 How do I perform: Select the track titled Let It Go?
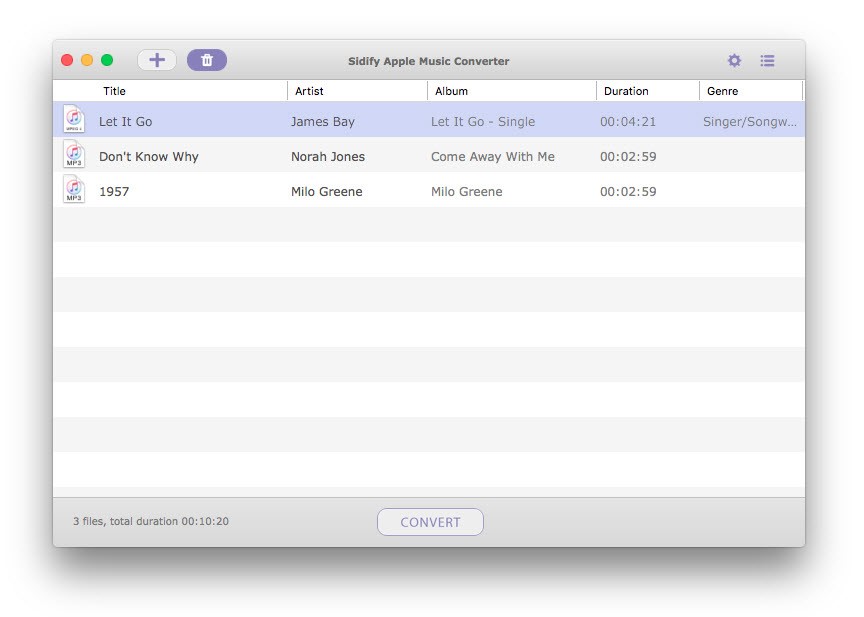[x=126, y=122]
